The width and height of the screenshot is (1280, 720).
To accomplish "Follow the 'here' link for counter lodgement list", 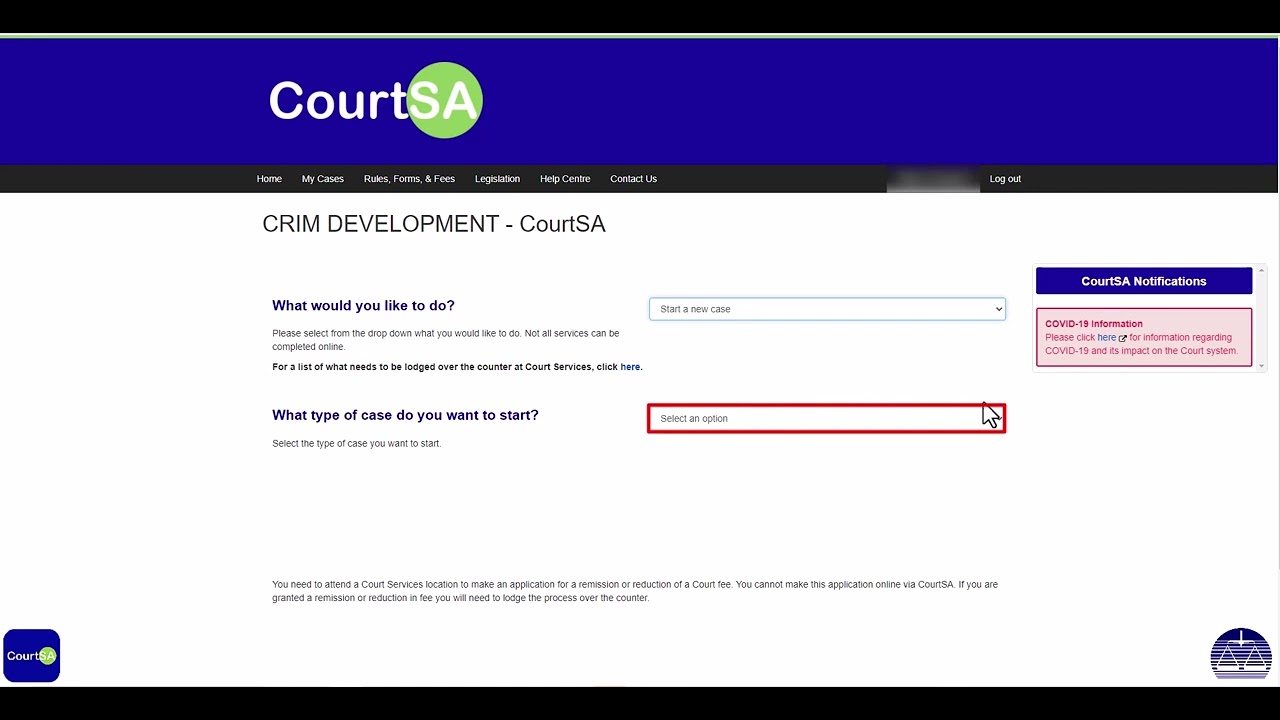I will [x=630, y=367].
